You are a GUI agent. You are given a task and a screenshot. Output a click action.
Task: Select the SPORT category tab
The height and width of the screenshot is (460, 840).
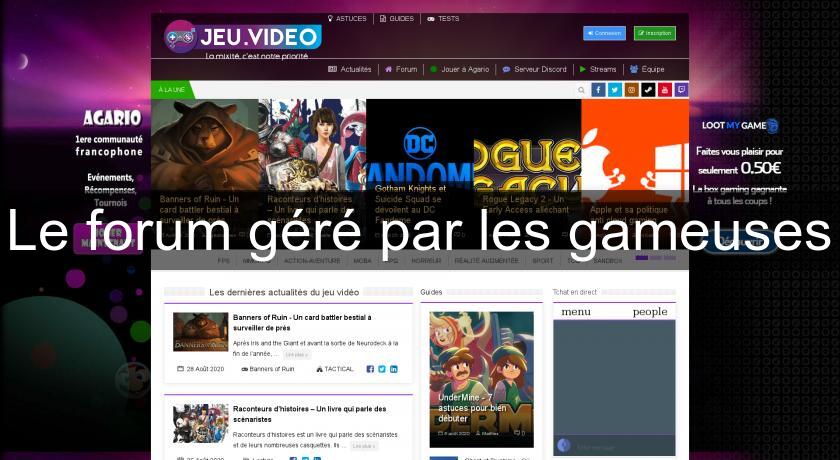(543, 261)
